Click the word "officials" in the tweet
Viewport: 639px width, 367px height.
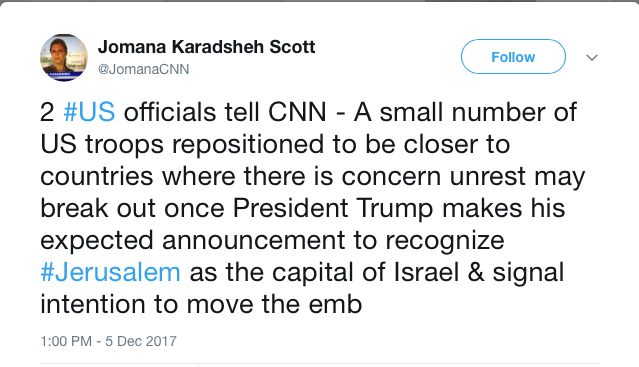click(x=170, y=112)
